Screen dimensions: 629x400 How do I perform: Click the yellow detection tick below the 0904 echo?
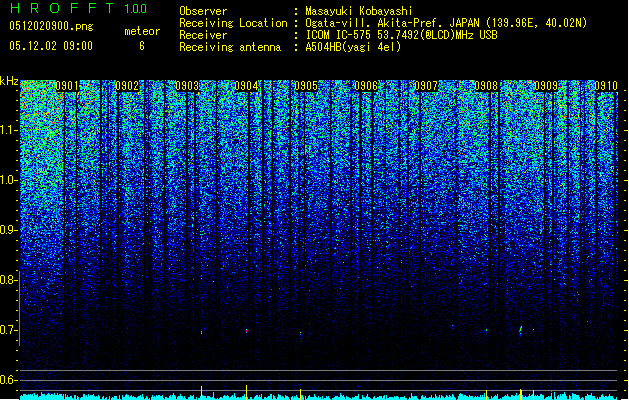(246, 392)
